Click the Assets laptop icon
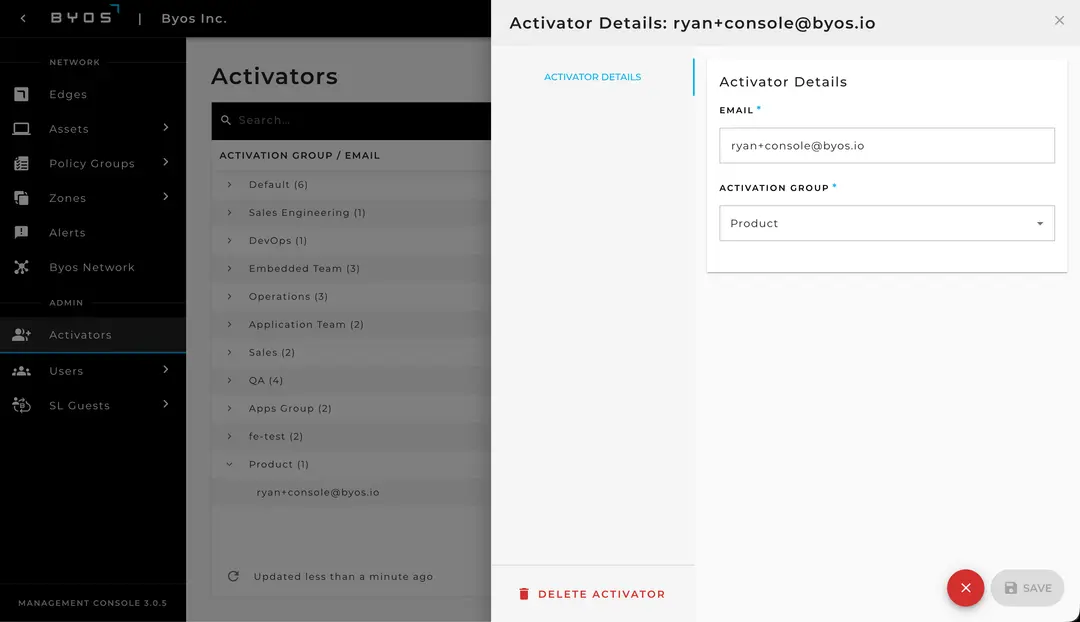The height and width of the screenshot is (622, 1080). tap(21, 129)
